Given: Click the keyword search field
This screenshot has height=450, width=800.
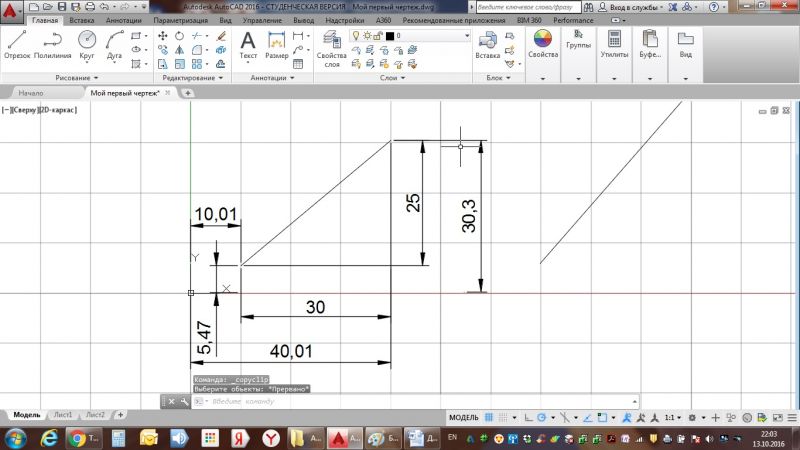Looking at the screenshot, I should 528,7.
